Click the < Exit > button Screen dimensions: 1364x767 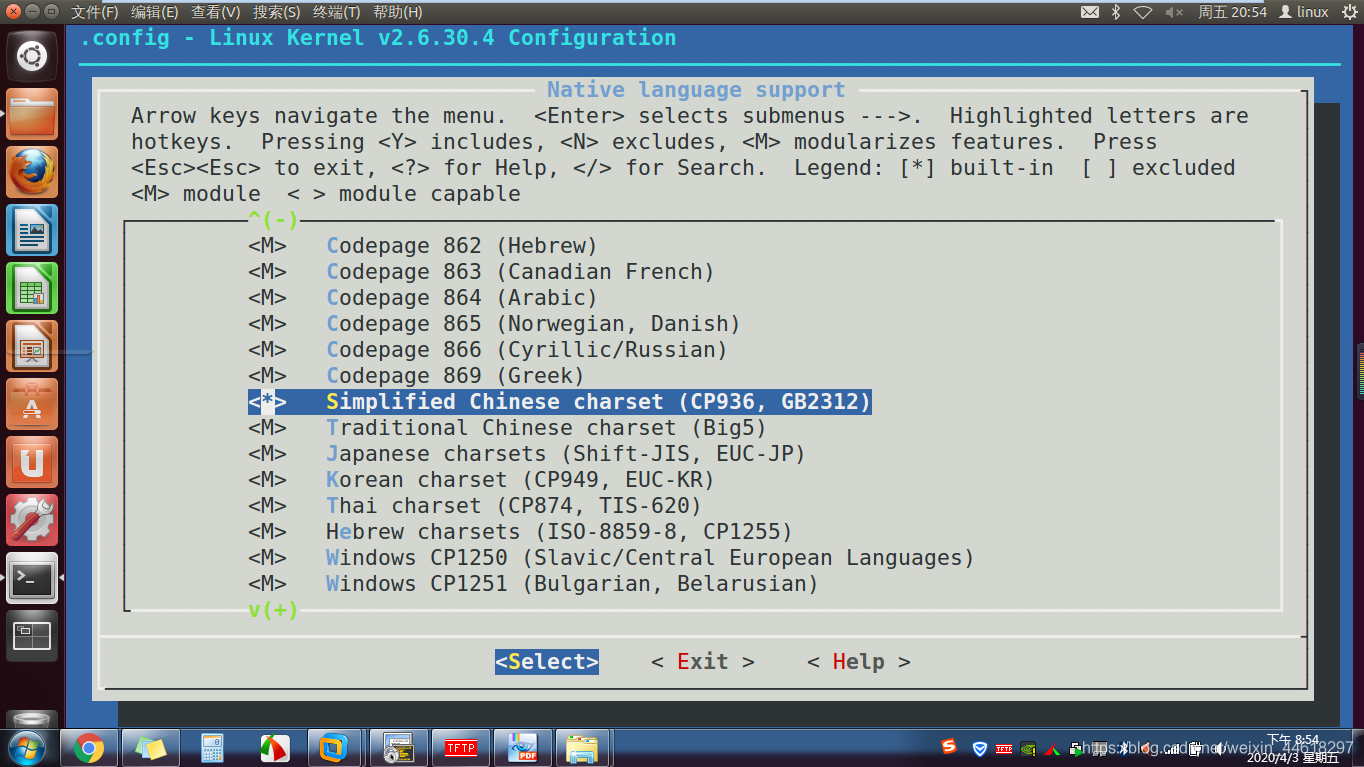tap(703, 662)
